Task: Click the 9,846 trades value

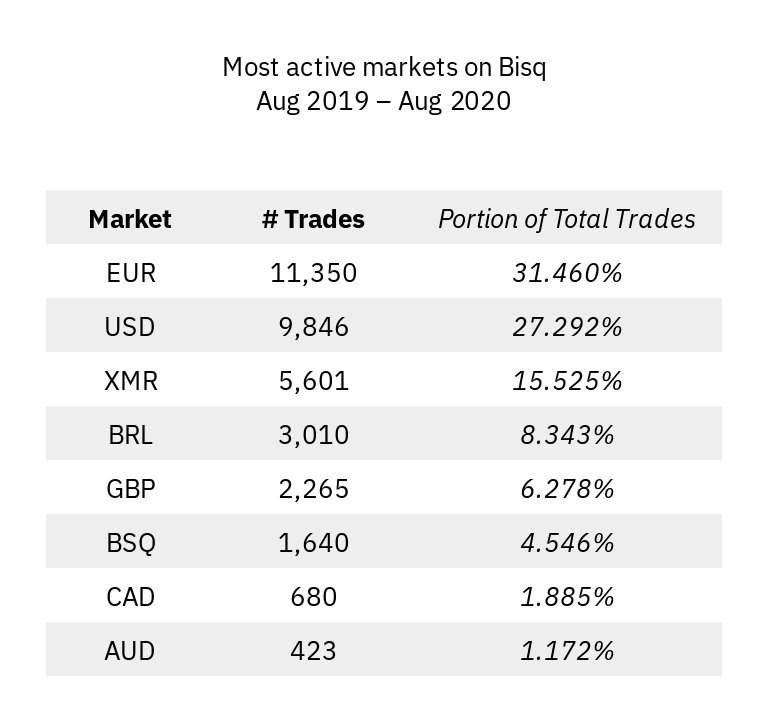Action: click(313, 327)
